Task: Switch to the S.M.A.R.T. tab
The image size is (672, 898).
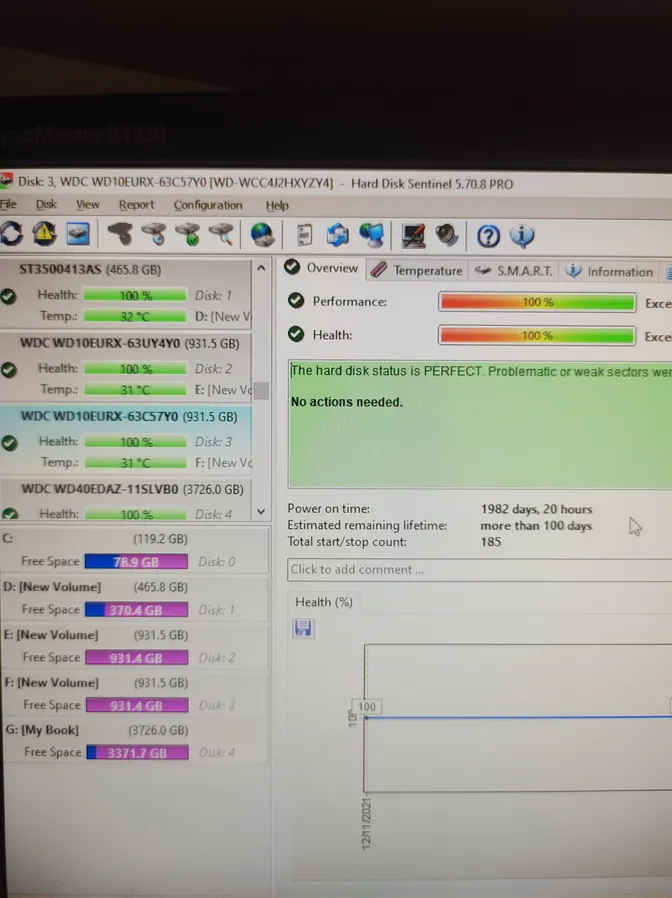Action: (x=514, y=271)
